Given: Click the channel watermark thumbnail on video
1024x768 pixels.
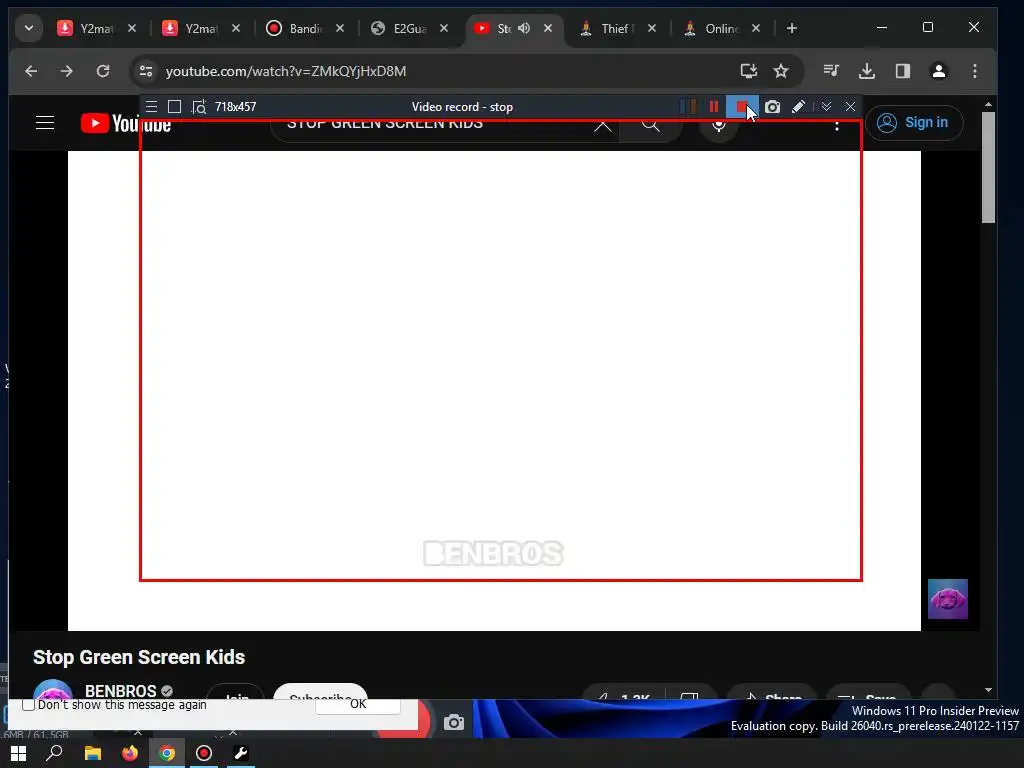Looking at the screenshot, I should (948, 599).
